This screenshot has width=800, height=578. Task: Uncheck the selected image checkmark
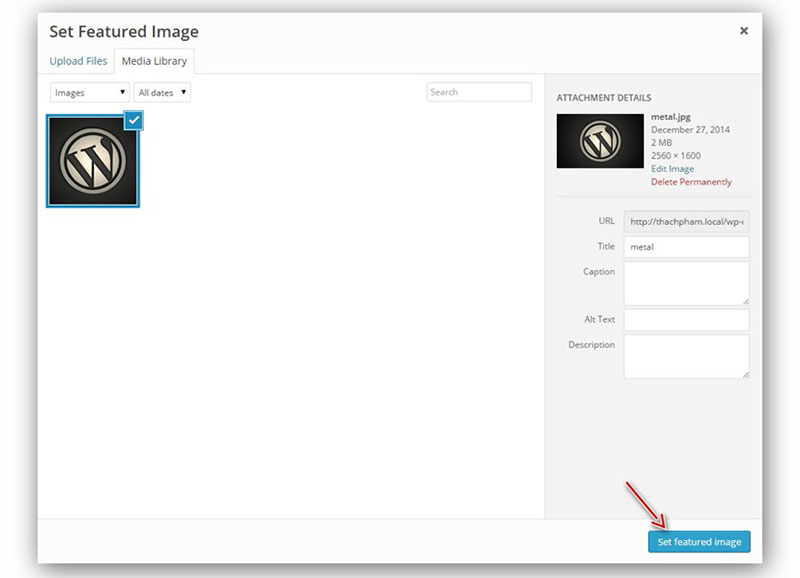(134, 120)
